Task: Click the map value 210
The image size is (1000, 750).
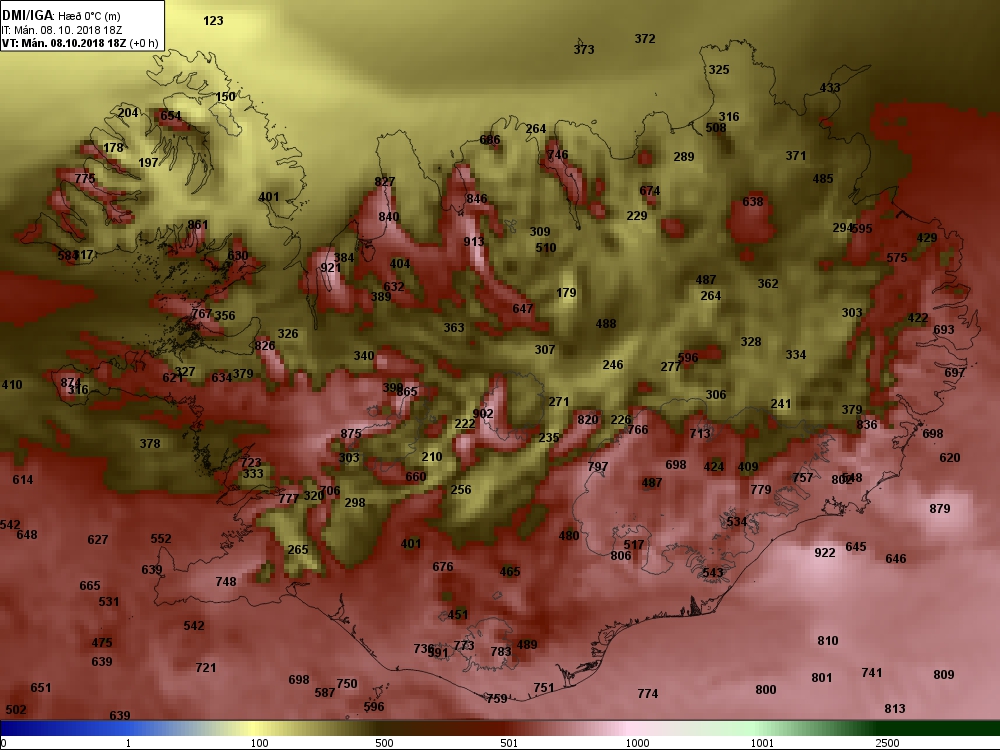Action: (x=432, y=456)
